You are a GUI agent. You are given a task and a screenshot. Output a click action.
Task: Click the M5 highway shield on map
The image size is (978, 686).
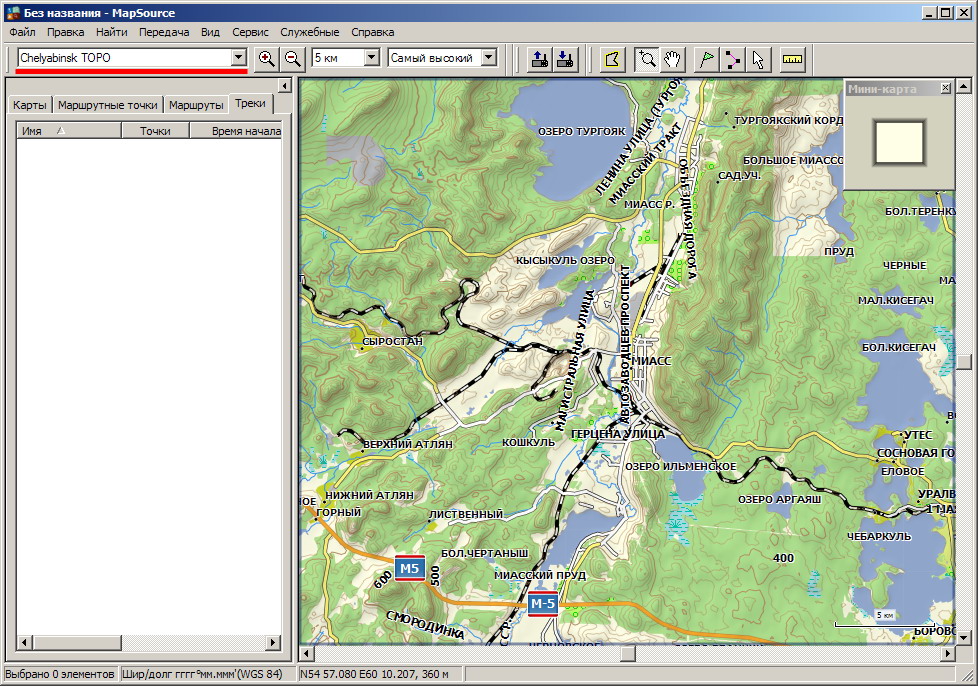pos(410,568)
